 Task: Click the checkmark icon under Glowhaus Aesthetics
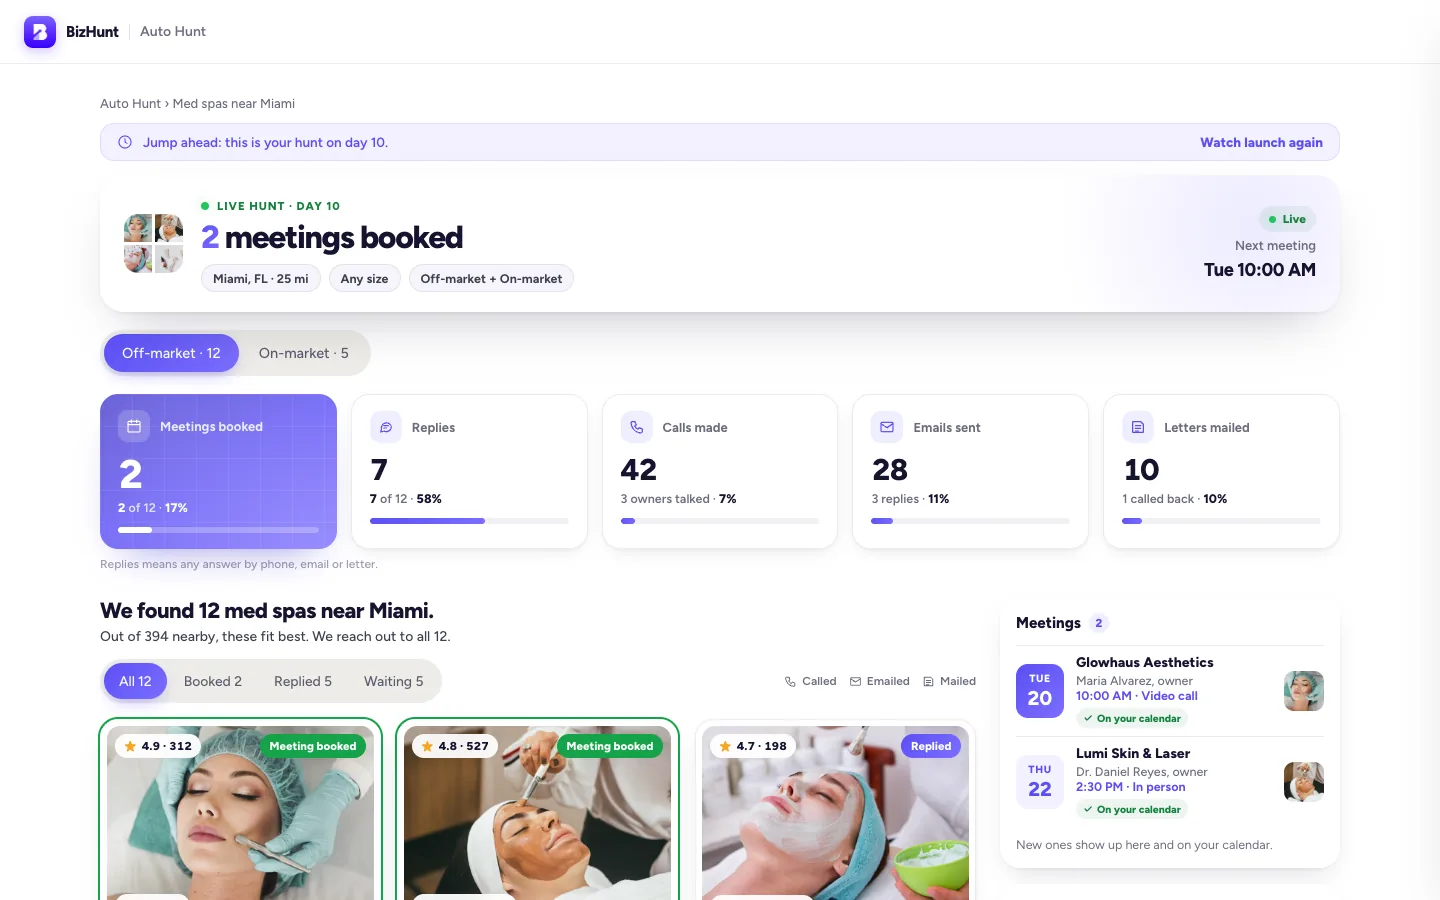coord(1088,718)
